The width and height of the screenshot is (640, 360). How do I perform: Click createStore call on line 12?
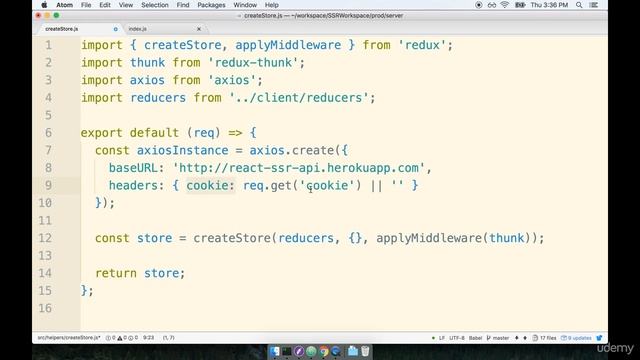[232, 238]
